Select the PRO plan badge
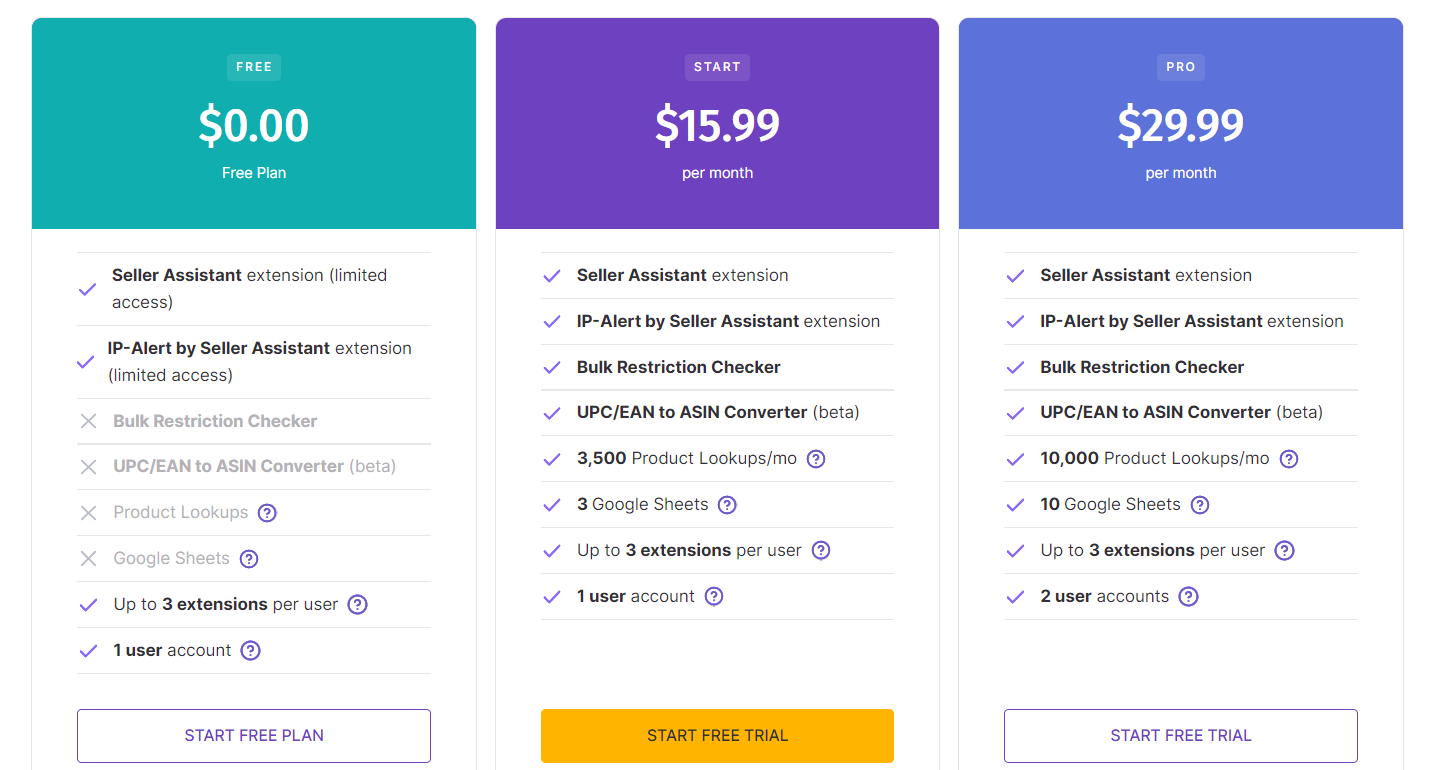Image resolution: width=1453 pixels, height=770 pixels. pyautogui.click(x=1181, y=67)
